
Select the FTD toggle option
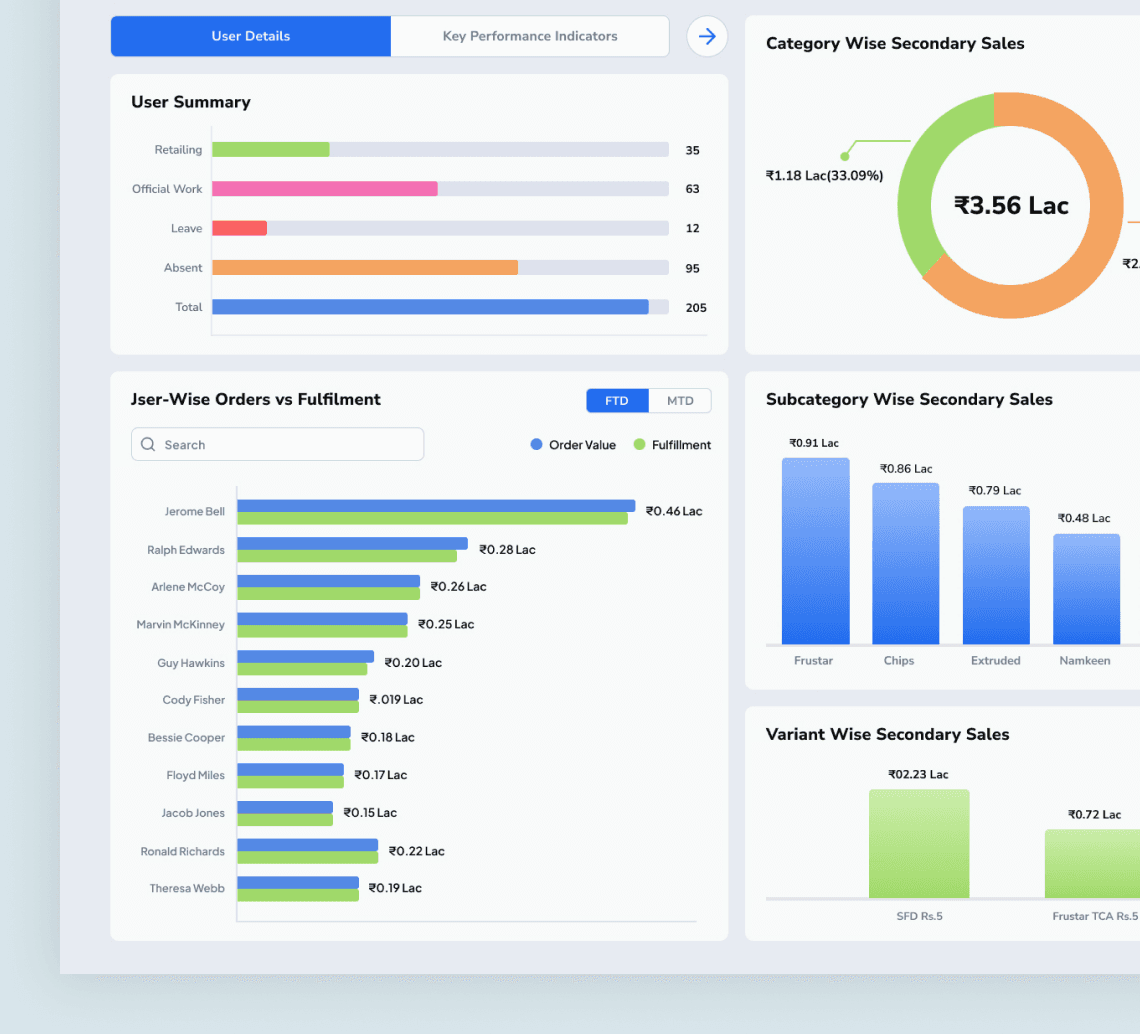617,401
